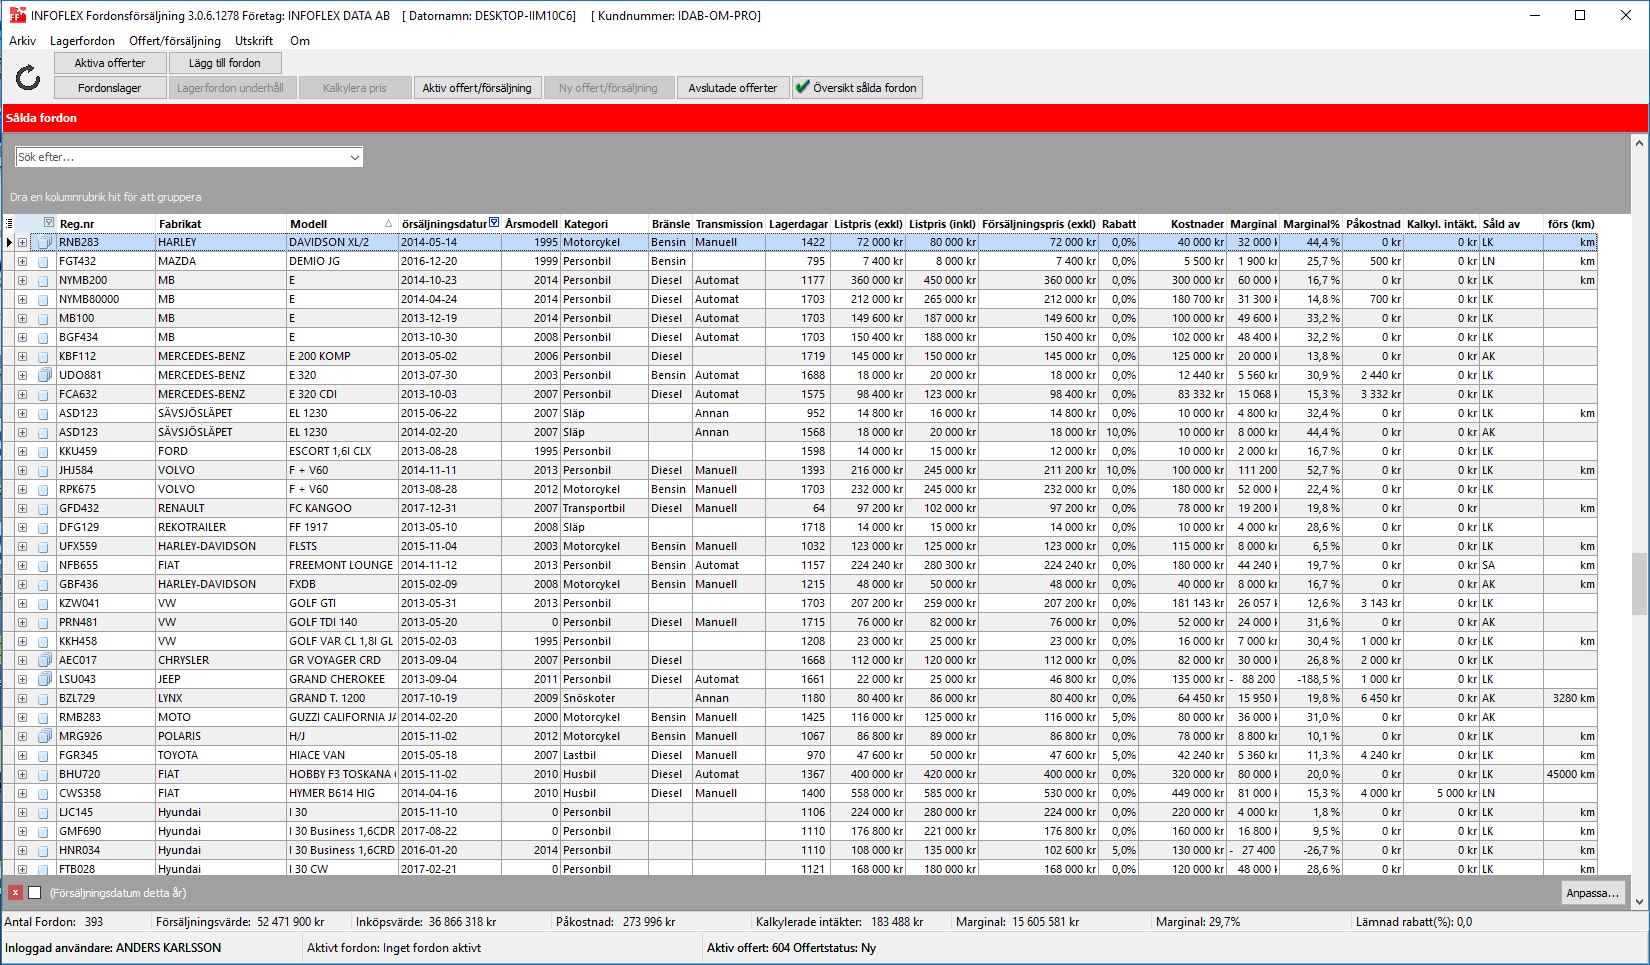This screenshot has width=1650, height=965.
Task: Open the Sök efter dropdown
Action: click(x=354, y=157)
